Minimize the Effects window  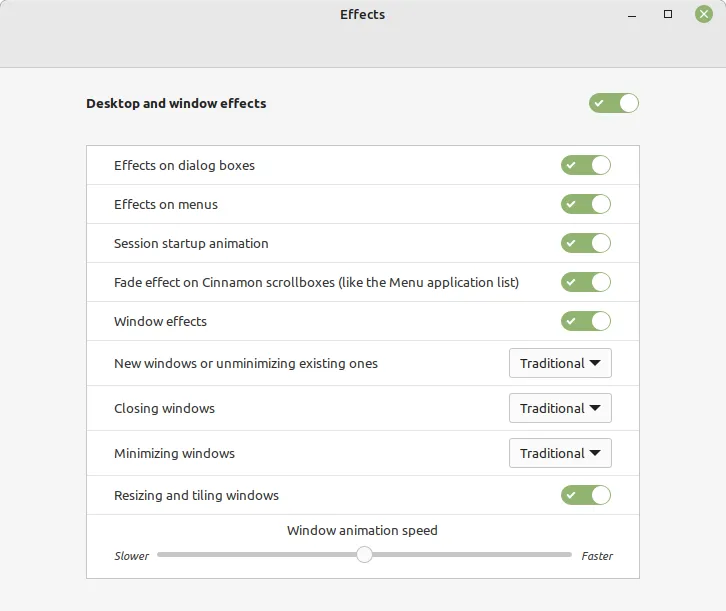[x=632, y=15]
